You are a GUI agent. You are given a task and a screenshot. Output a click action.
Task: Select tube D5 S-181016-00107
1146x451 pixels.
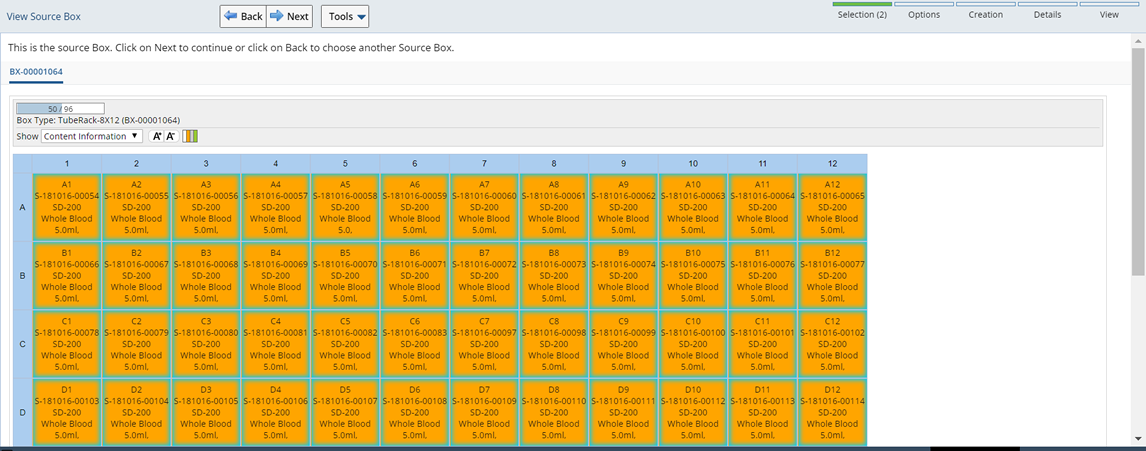click(345, 412)
